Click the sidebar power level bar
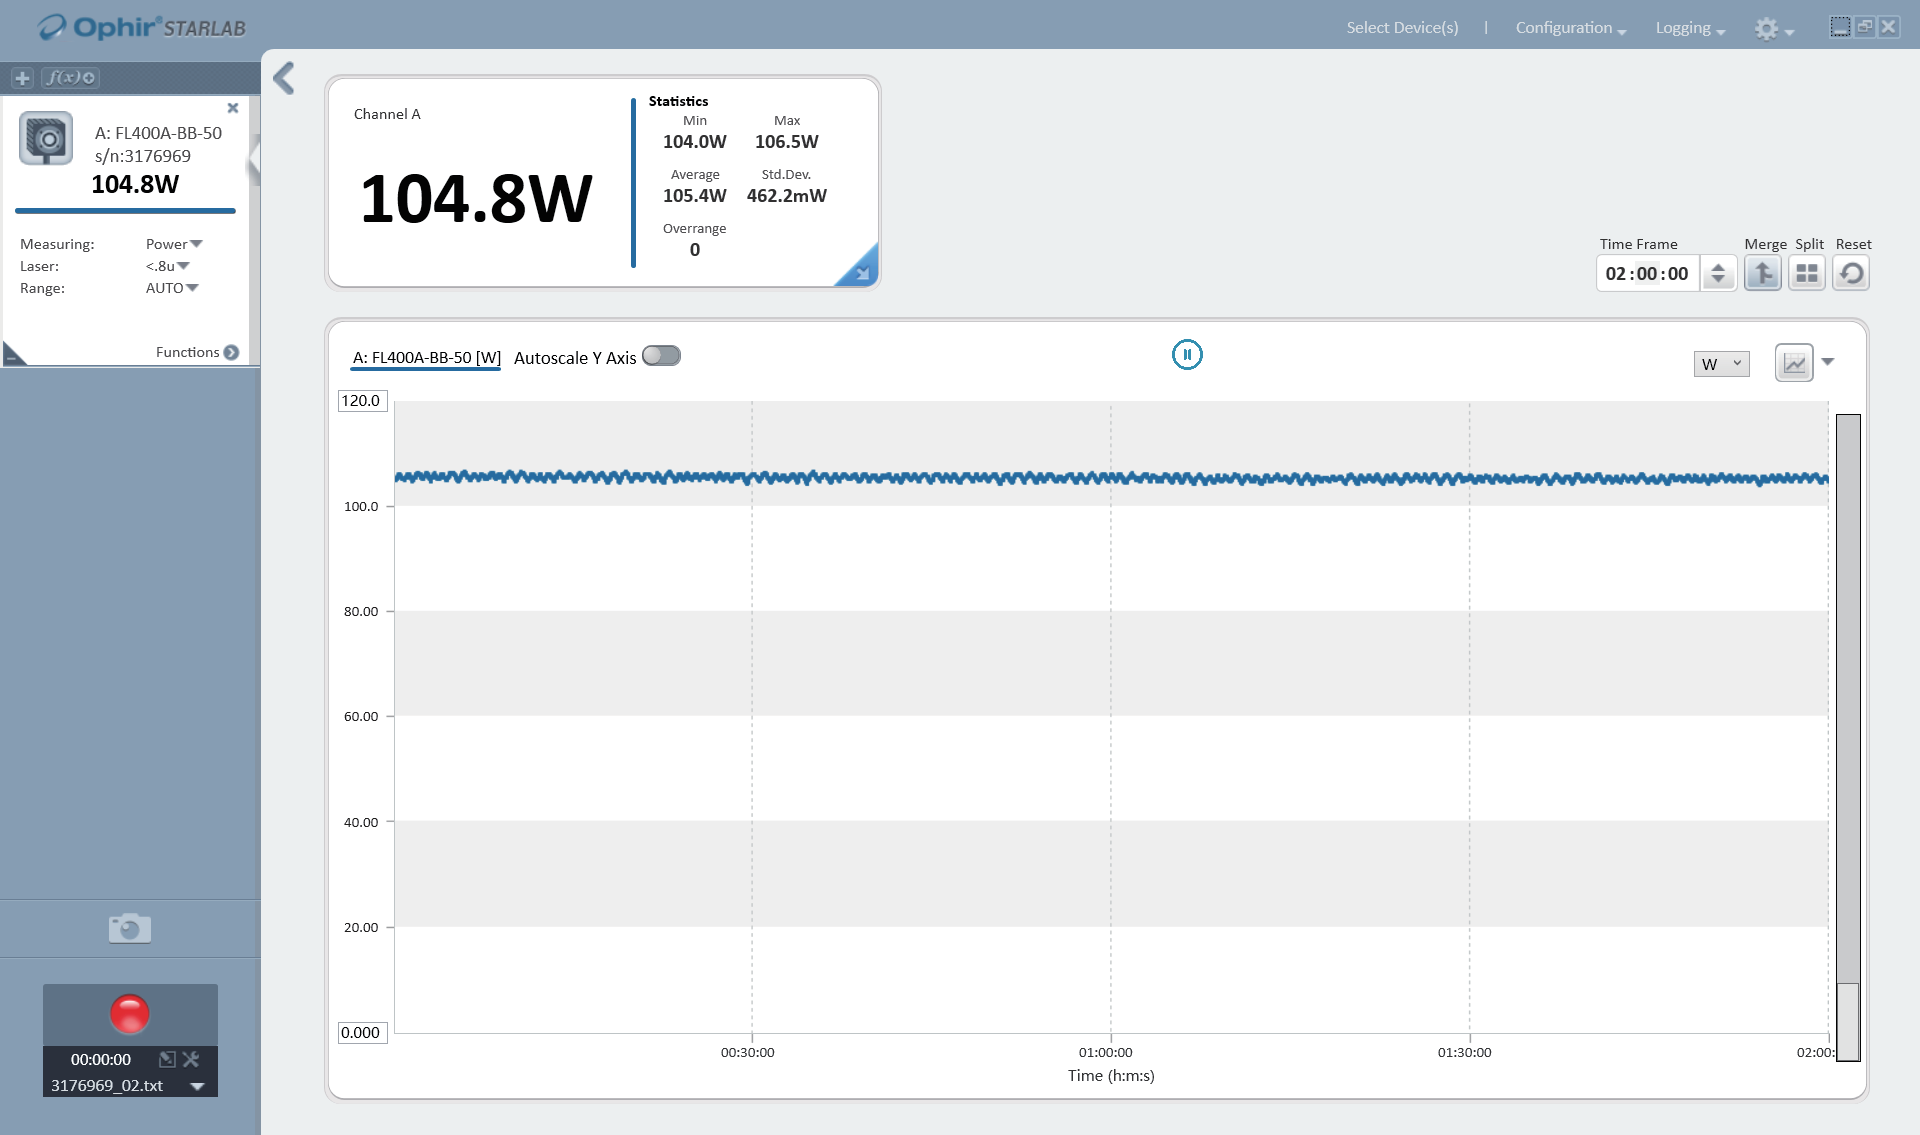Image resolution: width=1920 pixels, height=1135 pixels. [125, 211]
